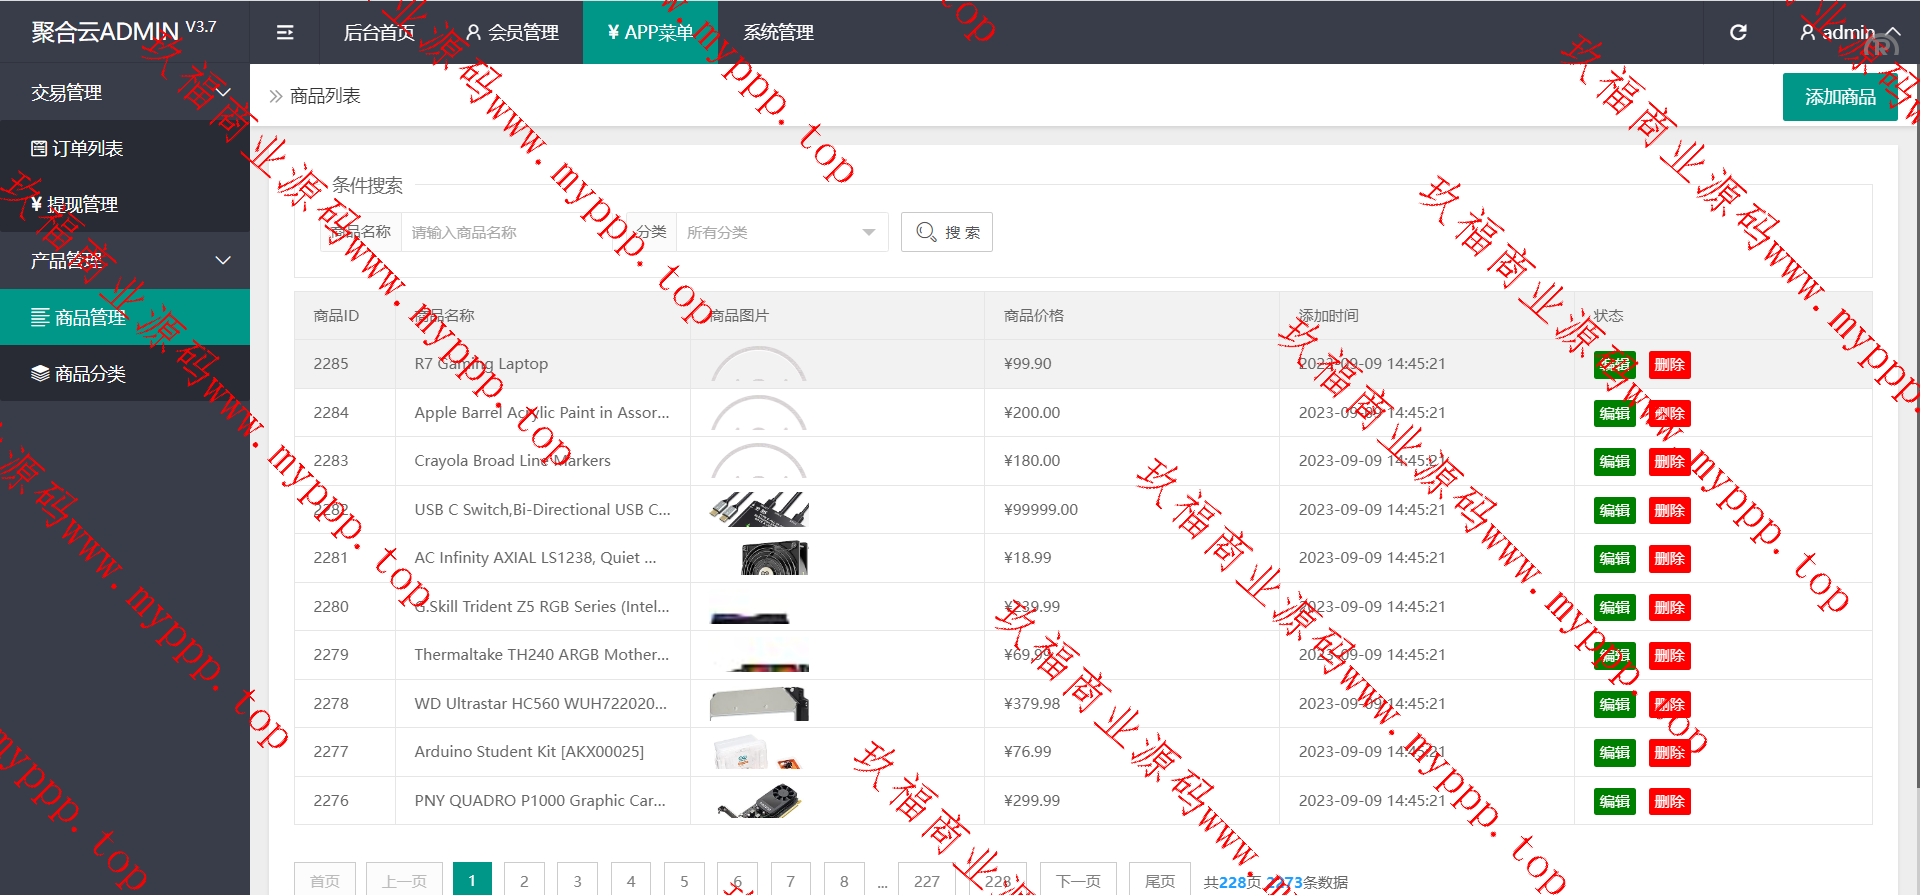Click the magnifier search button
The width and height of the screenshot is (1920, 895).
tap(946, 232)
